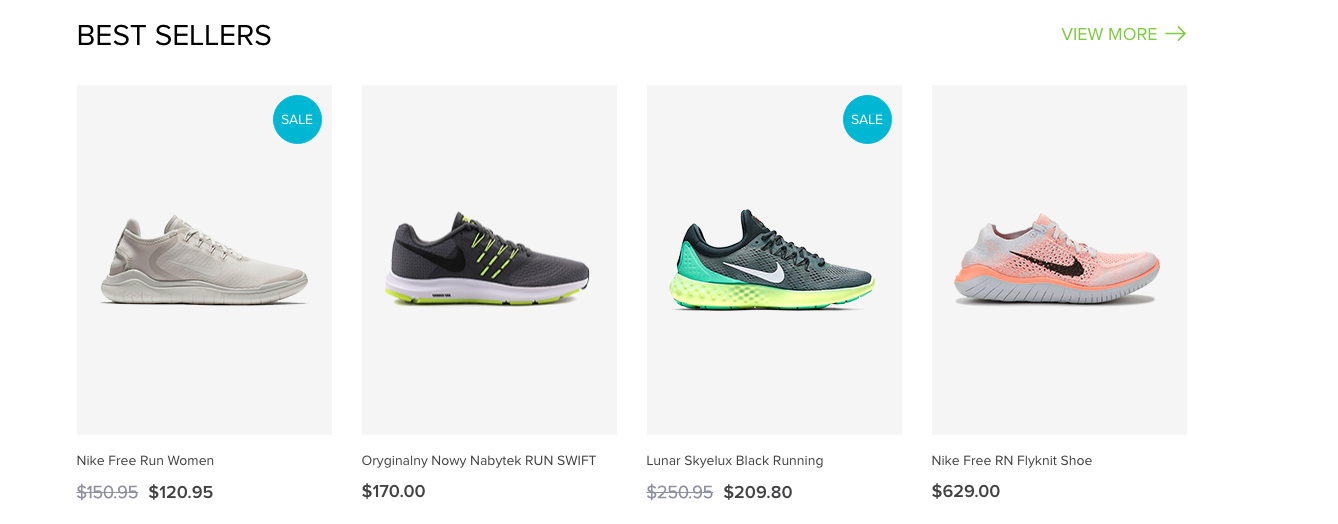This screenshot has height=524, width=1338.
Task: Select the green Lunar Skyelux shoe image
Action: coord(774,260)
